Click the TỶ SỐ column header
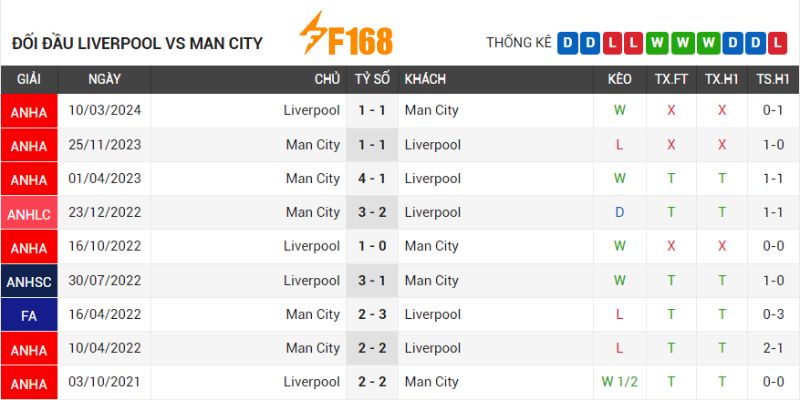Screen dimensions: 800x400 pyautogui.click(x=372, y=79)
